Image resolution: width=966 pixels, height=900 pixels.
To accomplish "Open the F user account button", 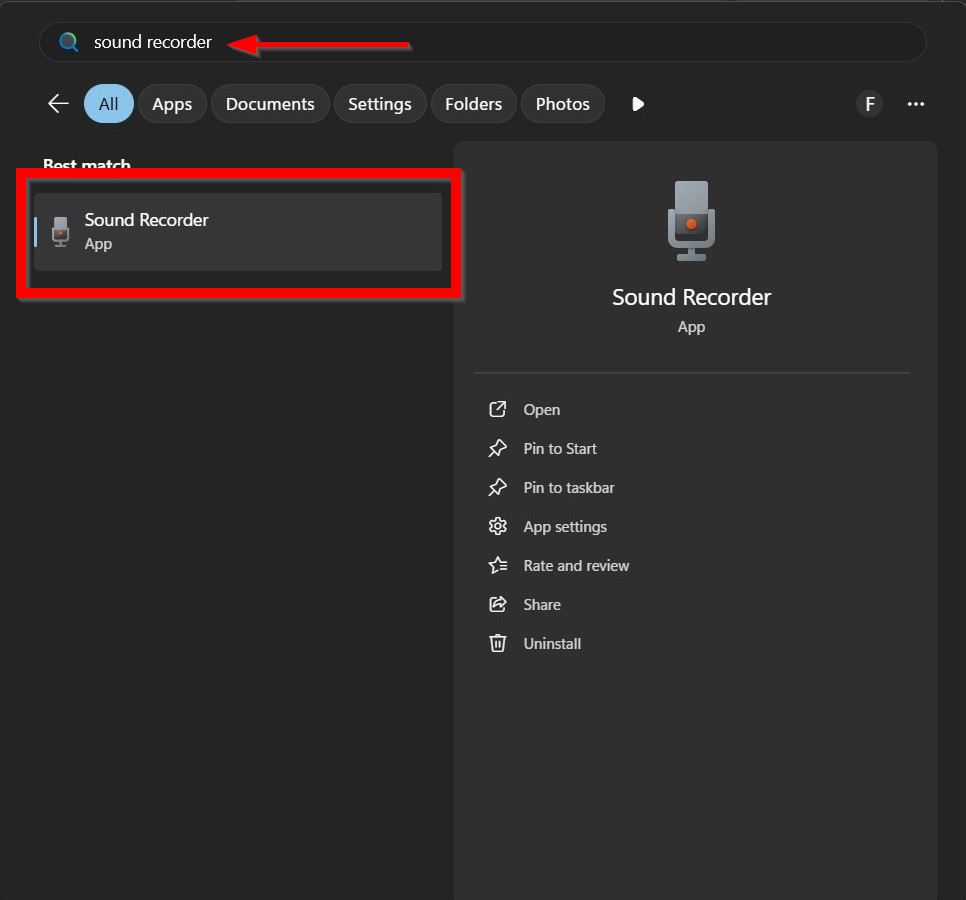I will click(869, 103).
